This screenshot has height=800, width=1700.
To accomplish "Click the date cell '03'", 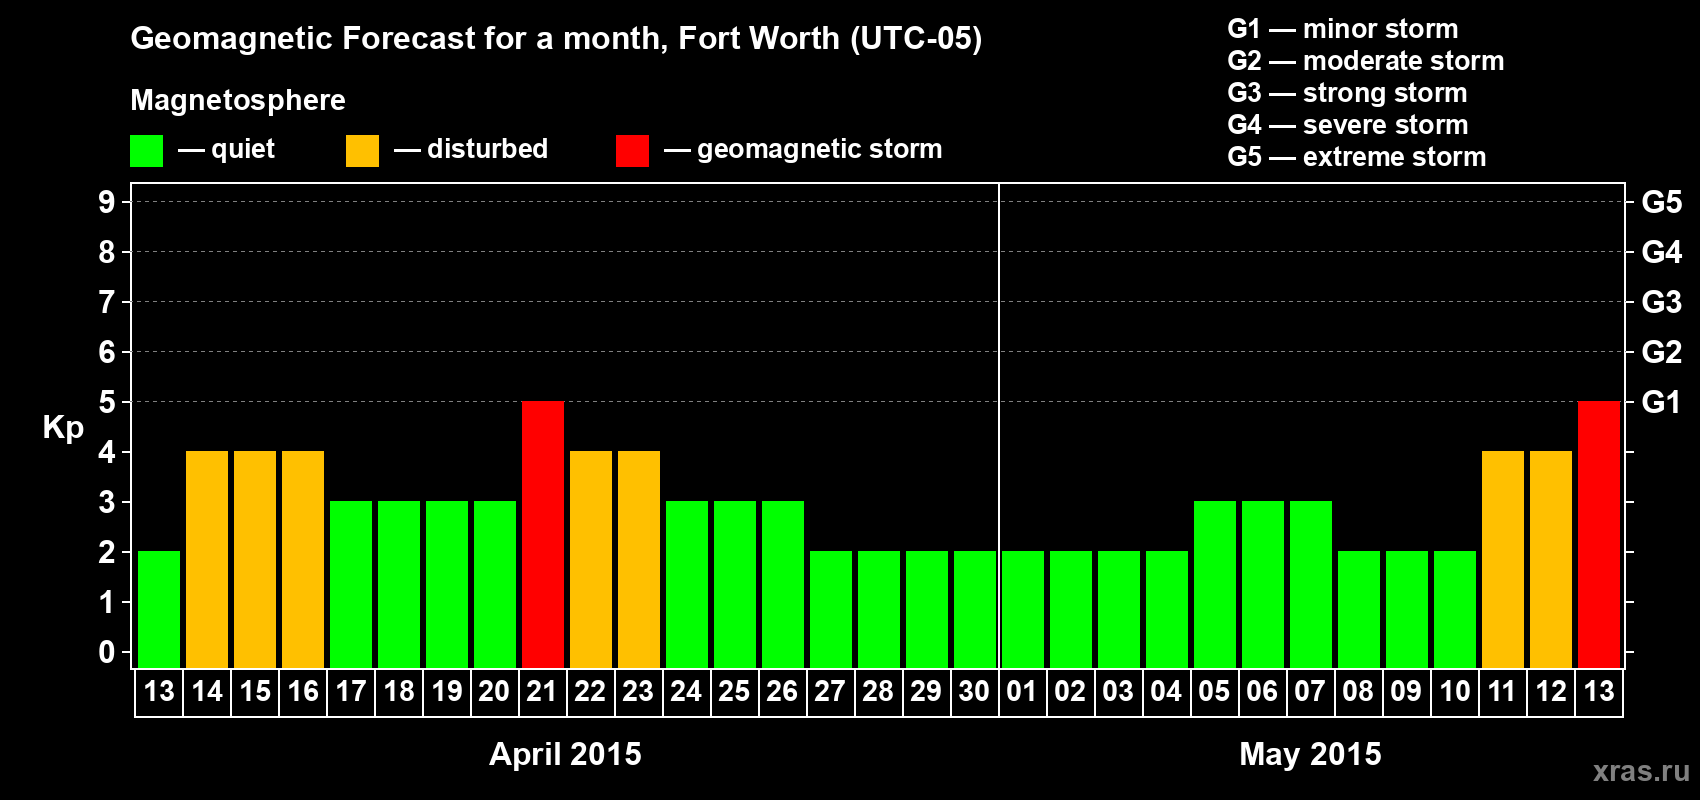I will pyautogui.click(x=1119, y=692).
